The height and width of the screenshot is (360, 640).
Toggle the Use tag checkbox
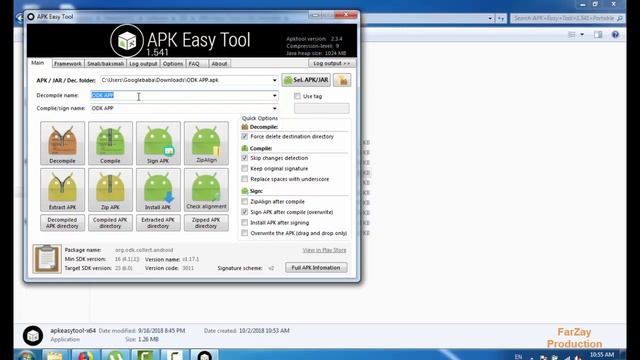(297, 96)
